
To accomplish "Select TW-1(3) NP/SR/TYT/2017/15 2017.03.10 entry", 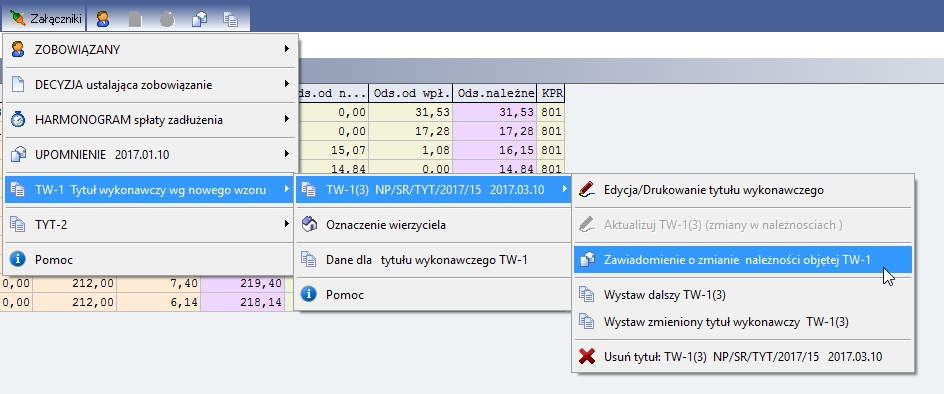I will 433,190.
